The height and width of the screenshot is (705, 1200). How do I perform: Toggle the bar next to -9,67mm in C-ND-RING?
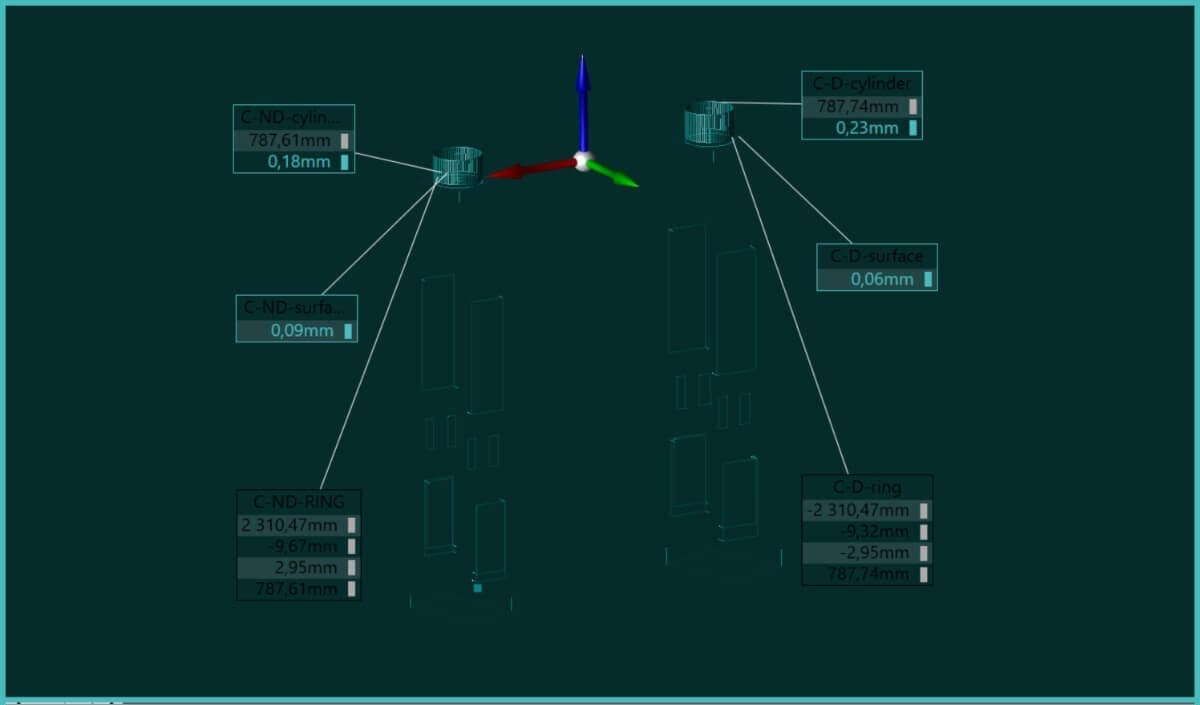(x=352, y=545)
